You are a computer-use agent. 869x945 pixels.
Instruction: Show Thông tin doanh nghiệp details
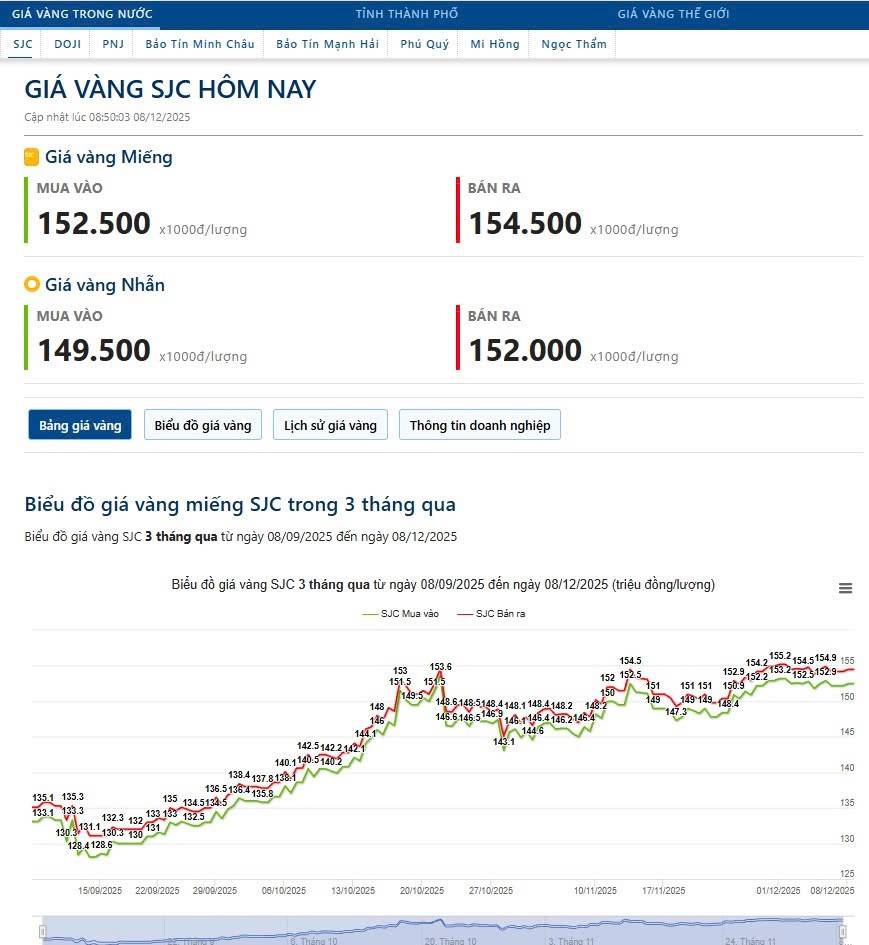pyautogui.click(x=480, y=425)
